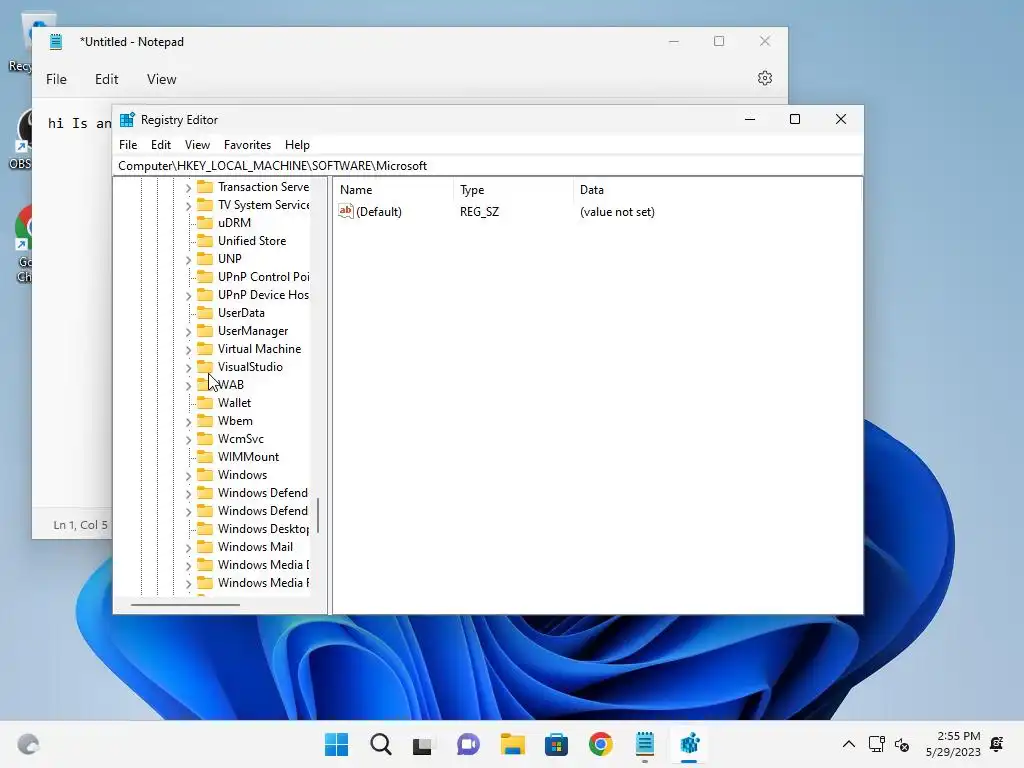Expand the Virtual Machine key
The image size is (1024, 768).
click(188, 350)
